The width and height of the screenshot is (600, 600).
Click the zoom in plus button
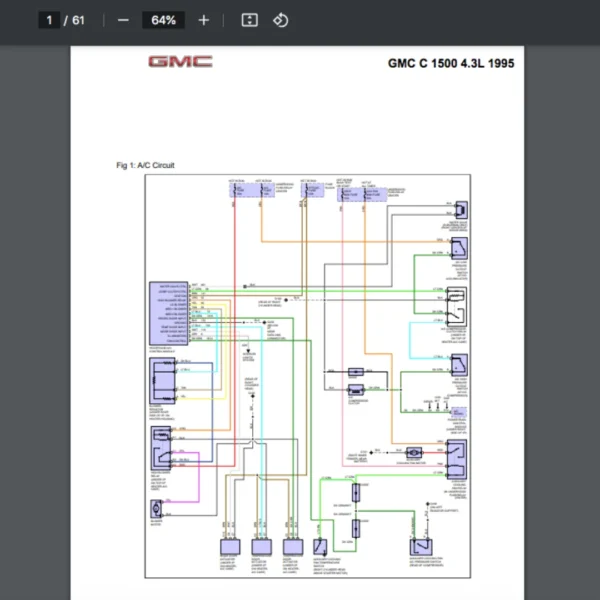click(x=204, y=20)
